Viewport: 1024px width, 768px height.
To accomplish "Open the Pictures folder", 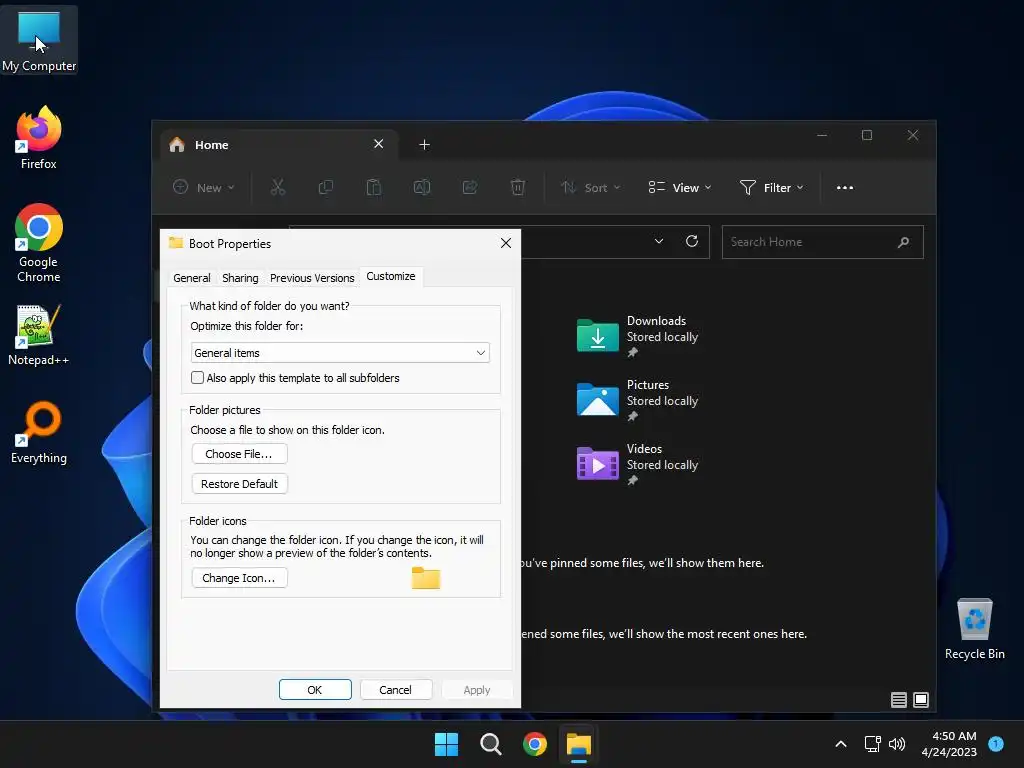I will coord(637,400).
